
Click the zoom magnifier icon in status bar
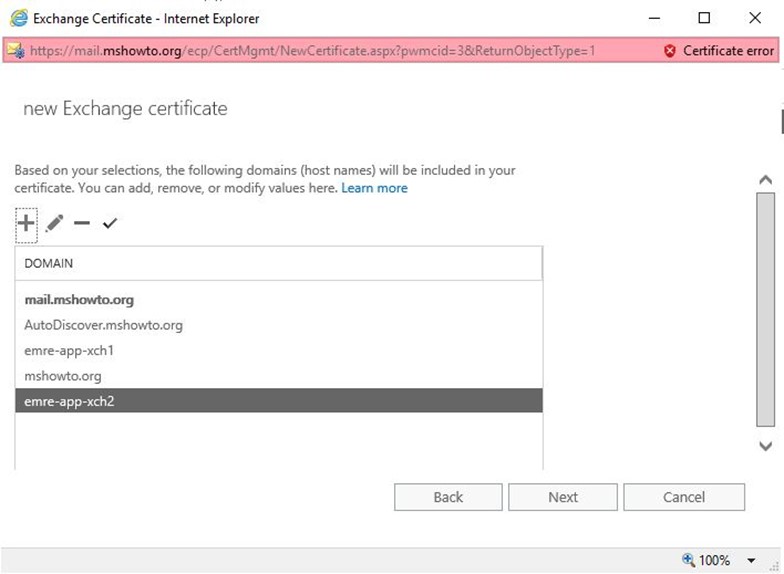pos(688,560)
